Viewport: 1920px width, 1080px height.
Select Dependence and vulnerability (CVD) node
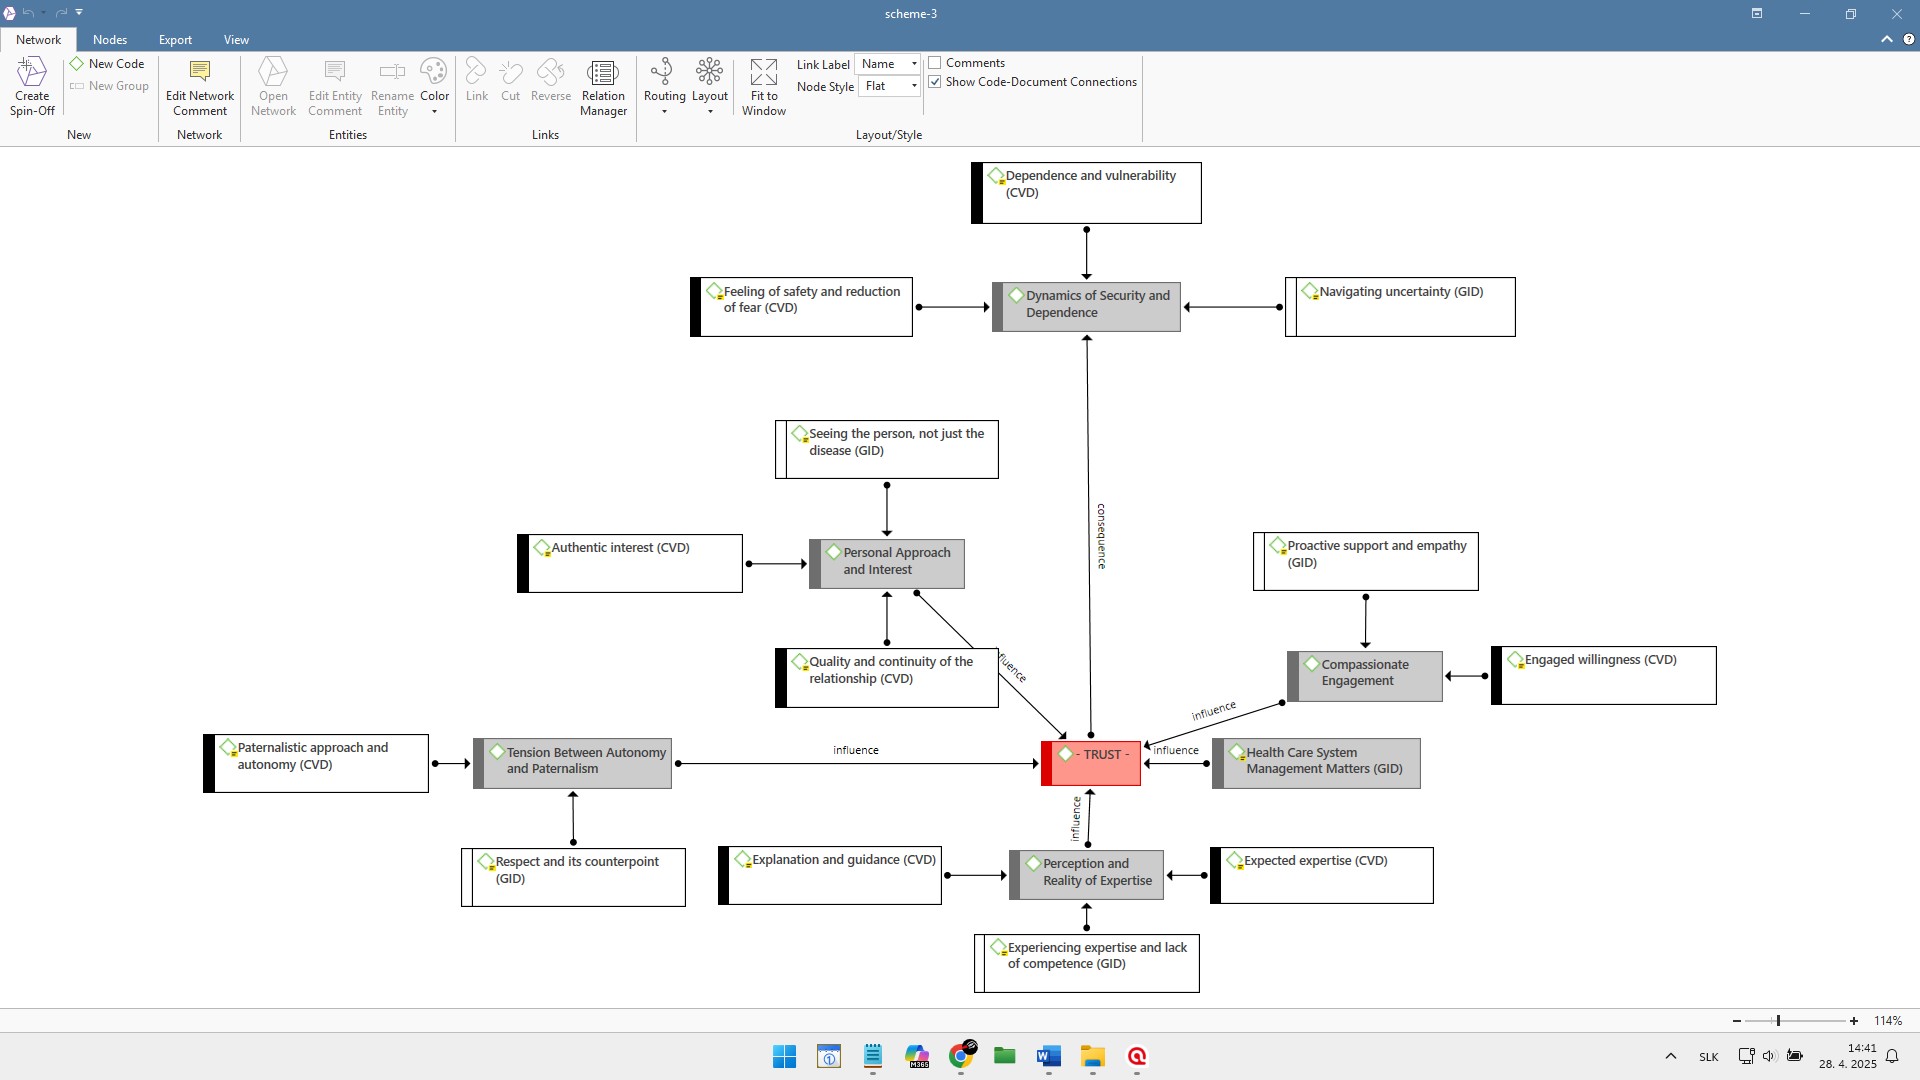(1086, 193)
